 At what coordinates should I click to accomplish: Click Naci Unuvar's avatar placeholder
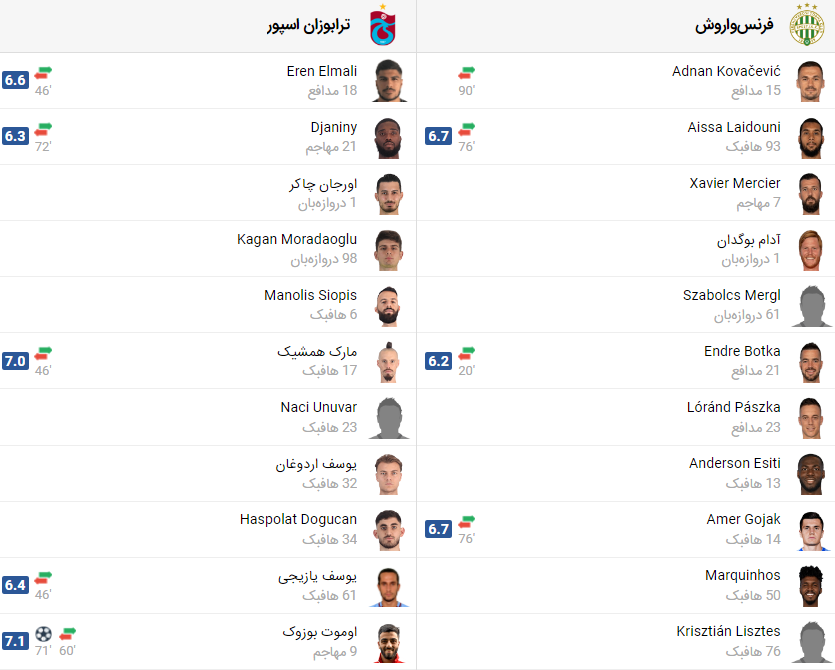389,417
